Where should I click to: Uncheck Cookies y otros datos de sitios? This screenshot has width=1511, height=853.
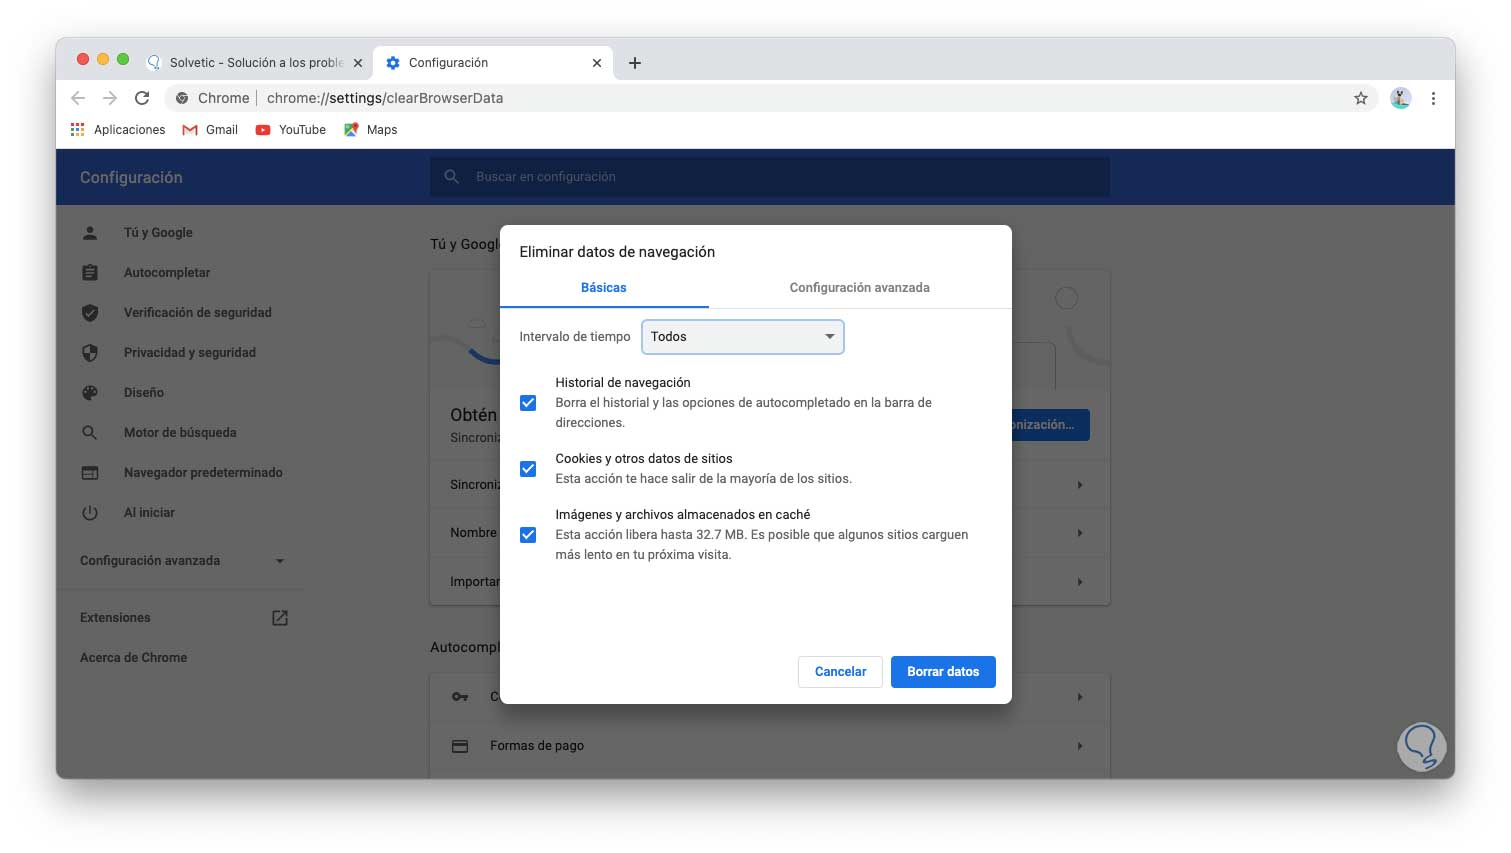(x=528, y=468)
